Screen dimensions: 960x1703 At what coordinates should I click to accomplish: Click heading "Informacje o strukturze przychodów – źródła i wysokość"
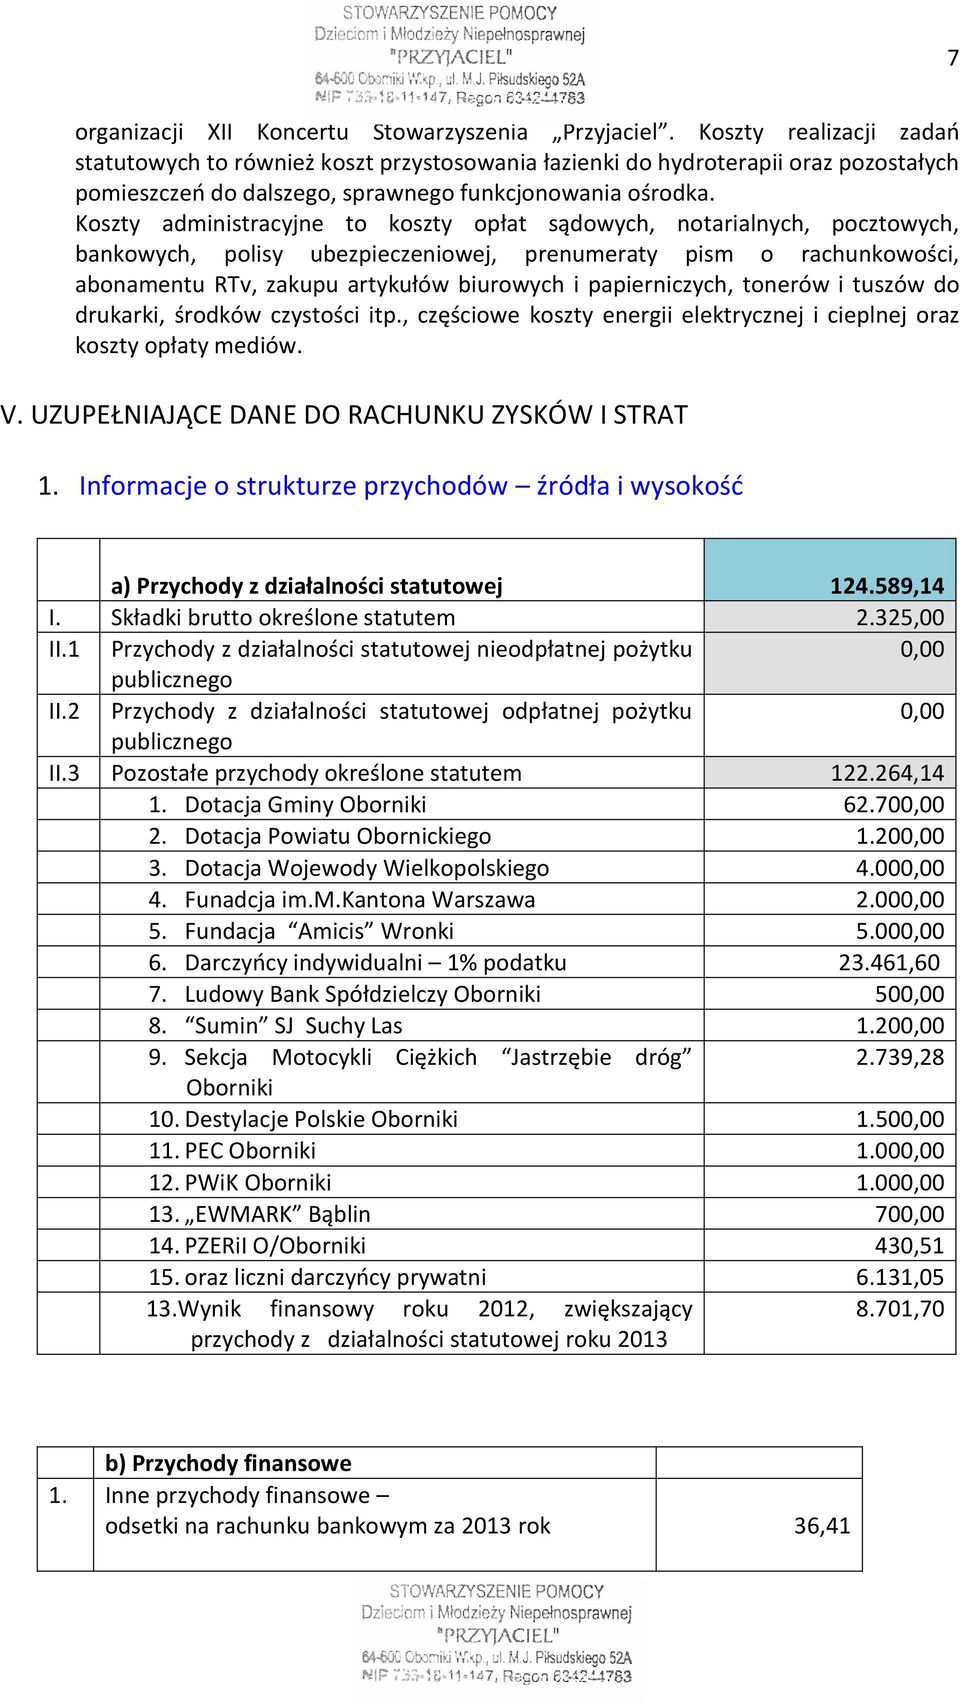point(410,486)
